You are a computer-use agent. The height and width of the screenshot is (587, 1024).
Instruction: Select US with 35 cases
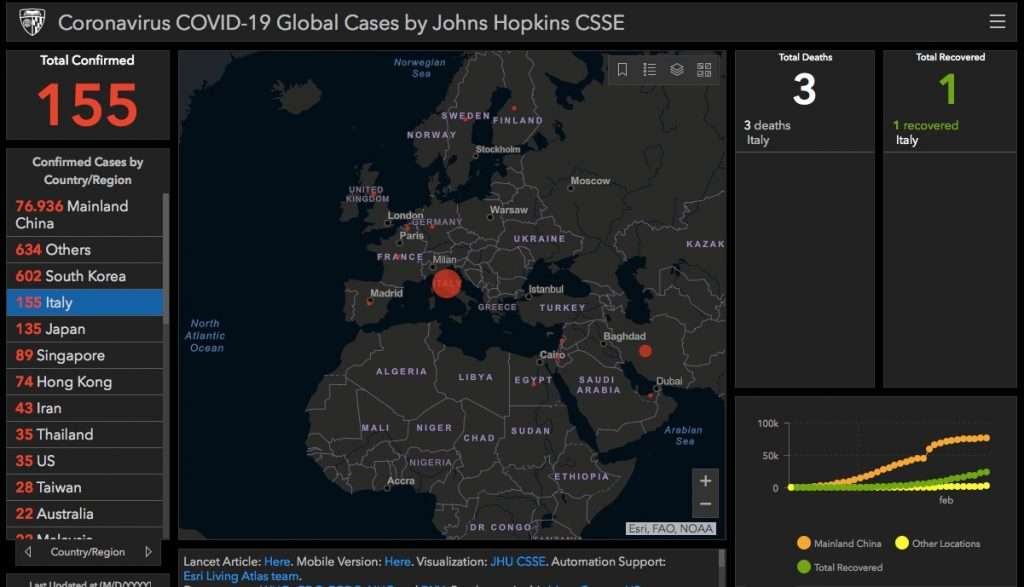tap(85, 461)
